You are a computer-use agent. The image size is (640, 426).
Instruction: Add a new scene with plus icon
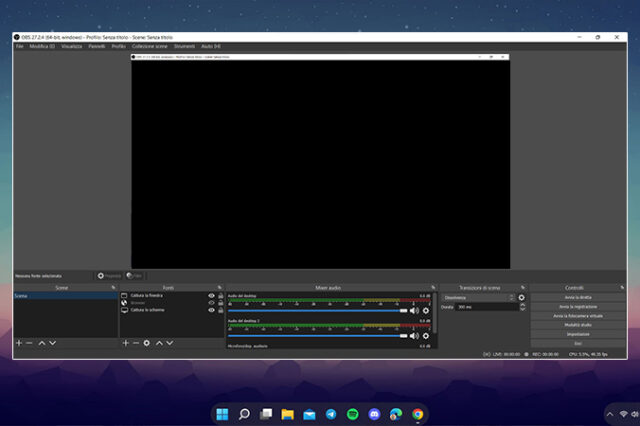pyautogui.click(x=18, y=343)
